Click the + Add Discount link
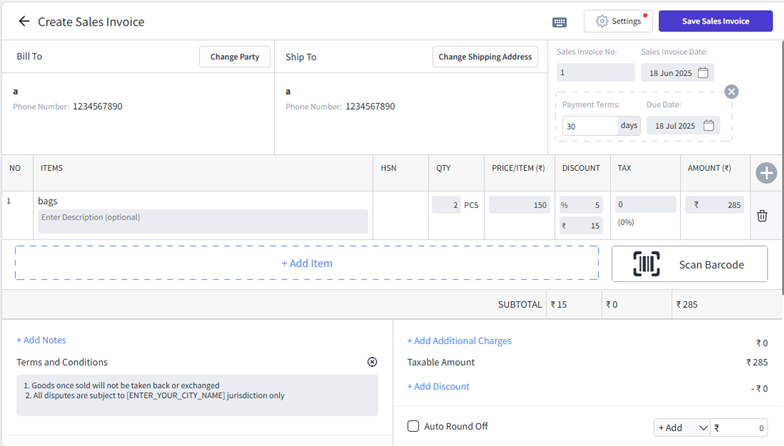Viewport: 784px width, 446px height. coord(438,386)
